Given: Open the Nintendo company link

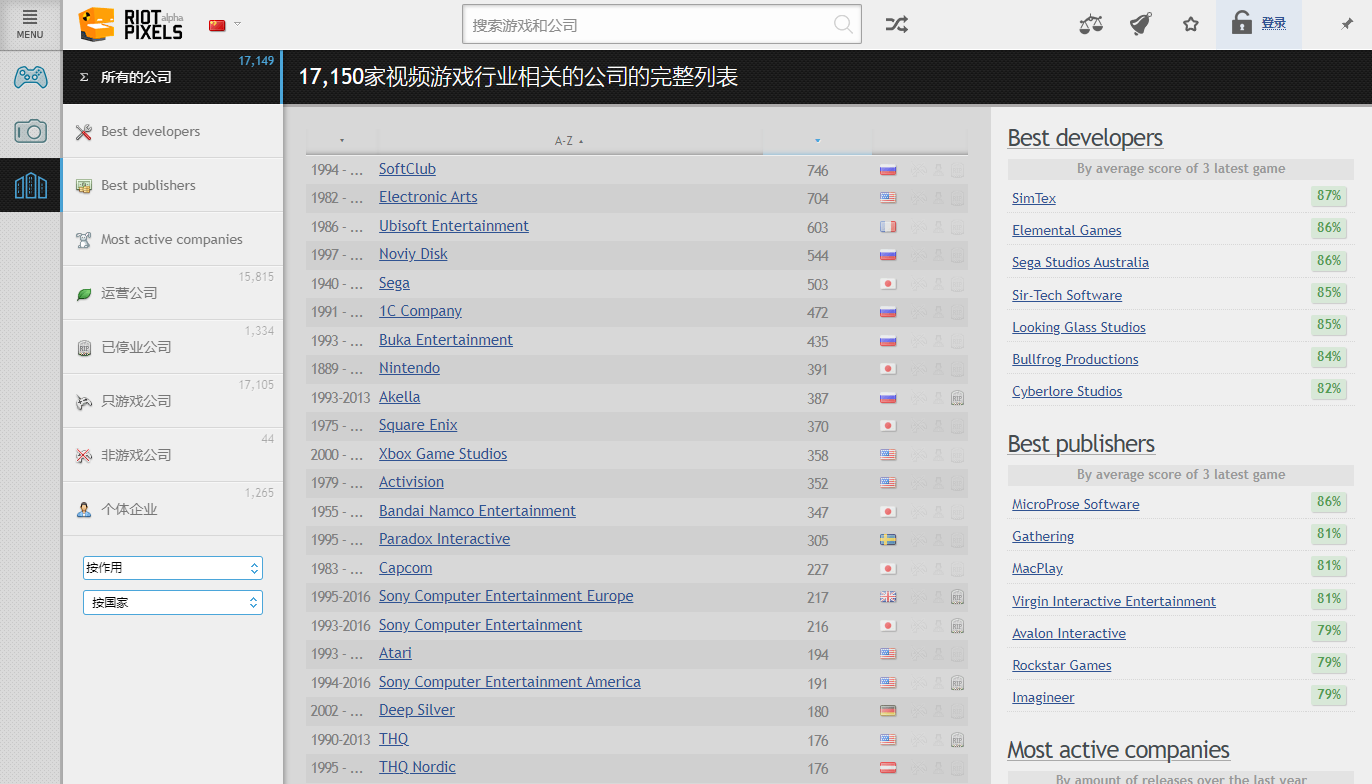Looking at the screenshot, I should tap(409, 368).
